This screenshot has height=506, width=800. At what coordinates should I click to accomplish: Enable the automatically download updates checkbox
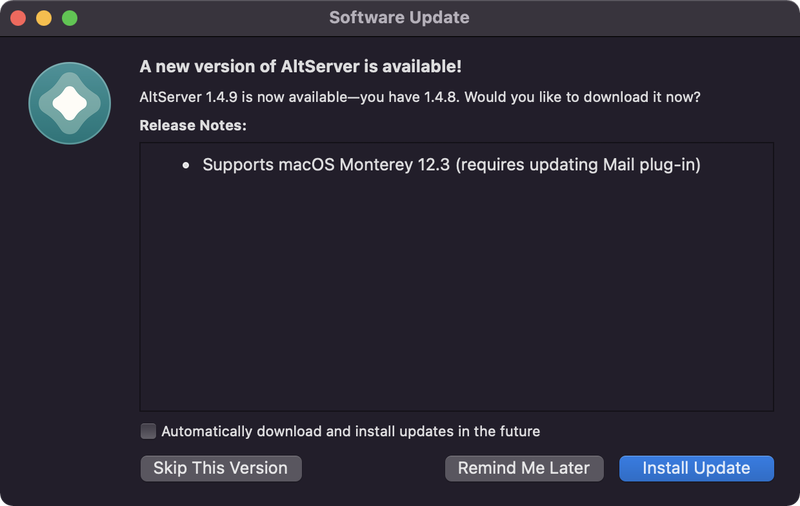click(148, 431)
